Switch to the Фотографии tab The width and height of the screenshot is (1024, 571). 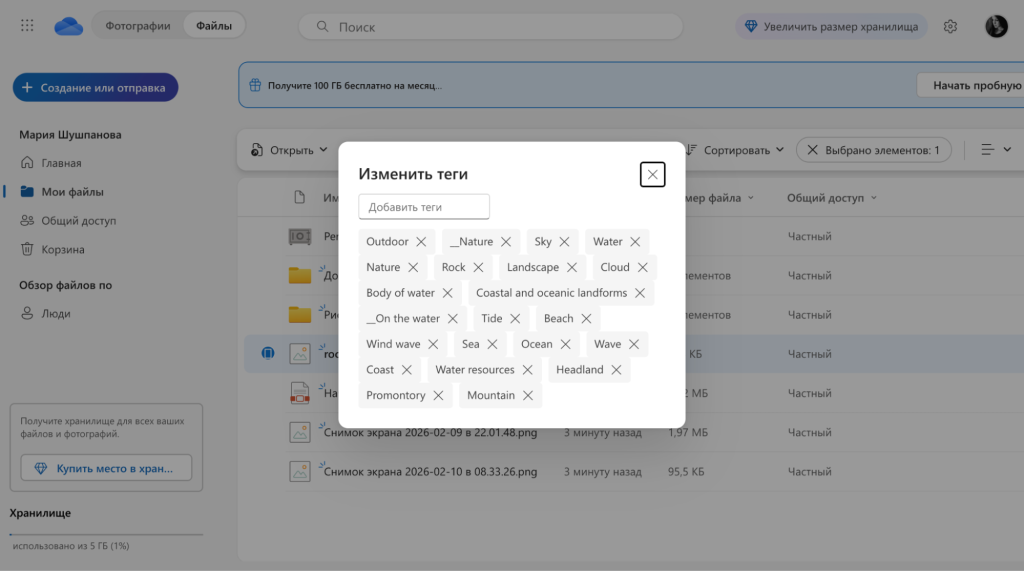pos(138,26)
